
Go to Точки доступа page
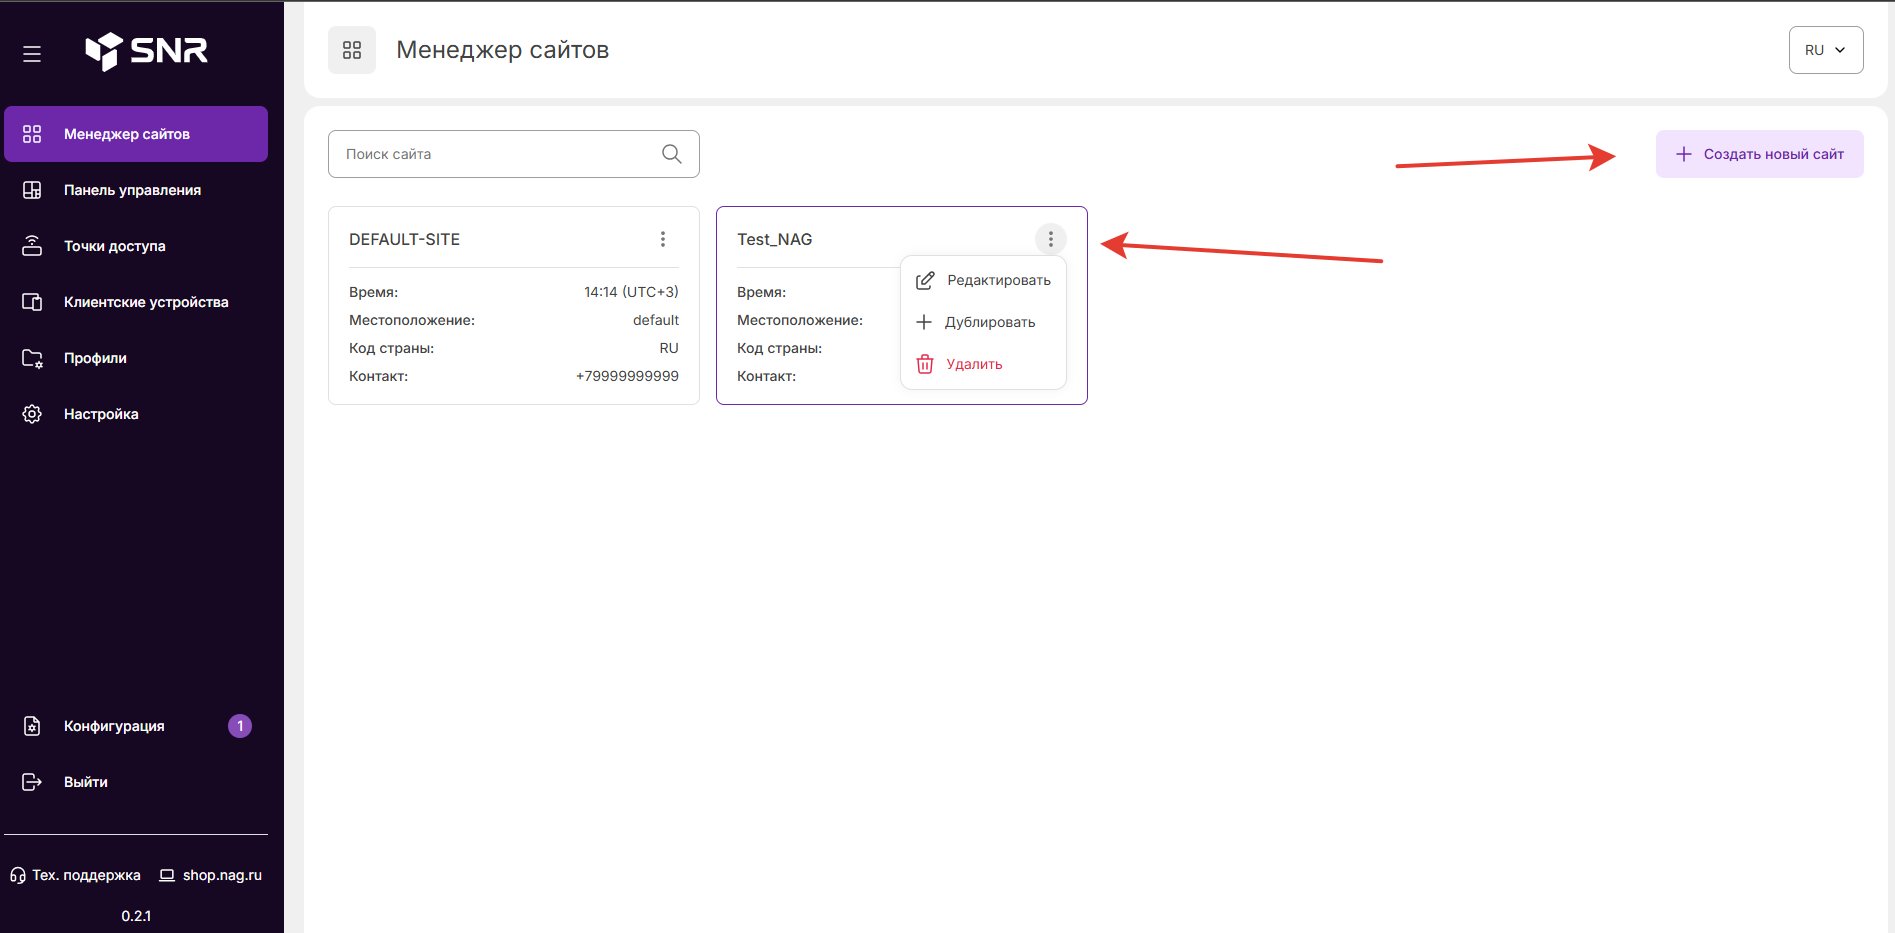(136, 246)
